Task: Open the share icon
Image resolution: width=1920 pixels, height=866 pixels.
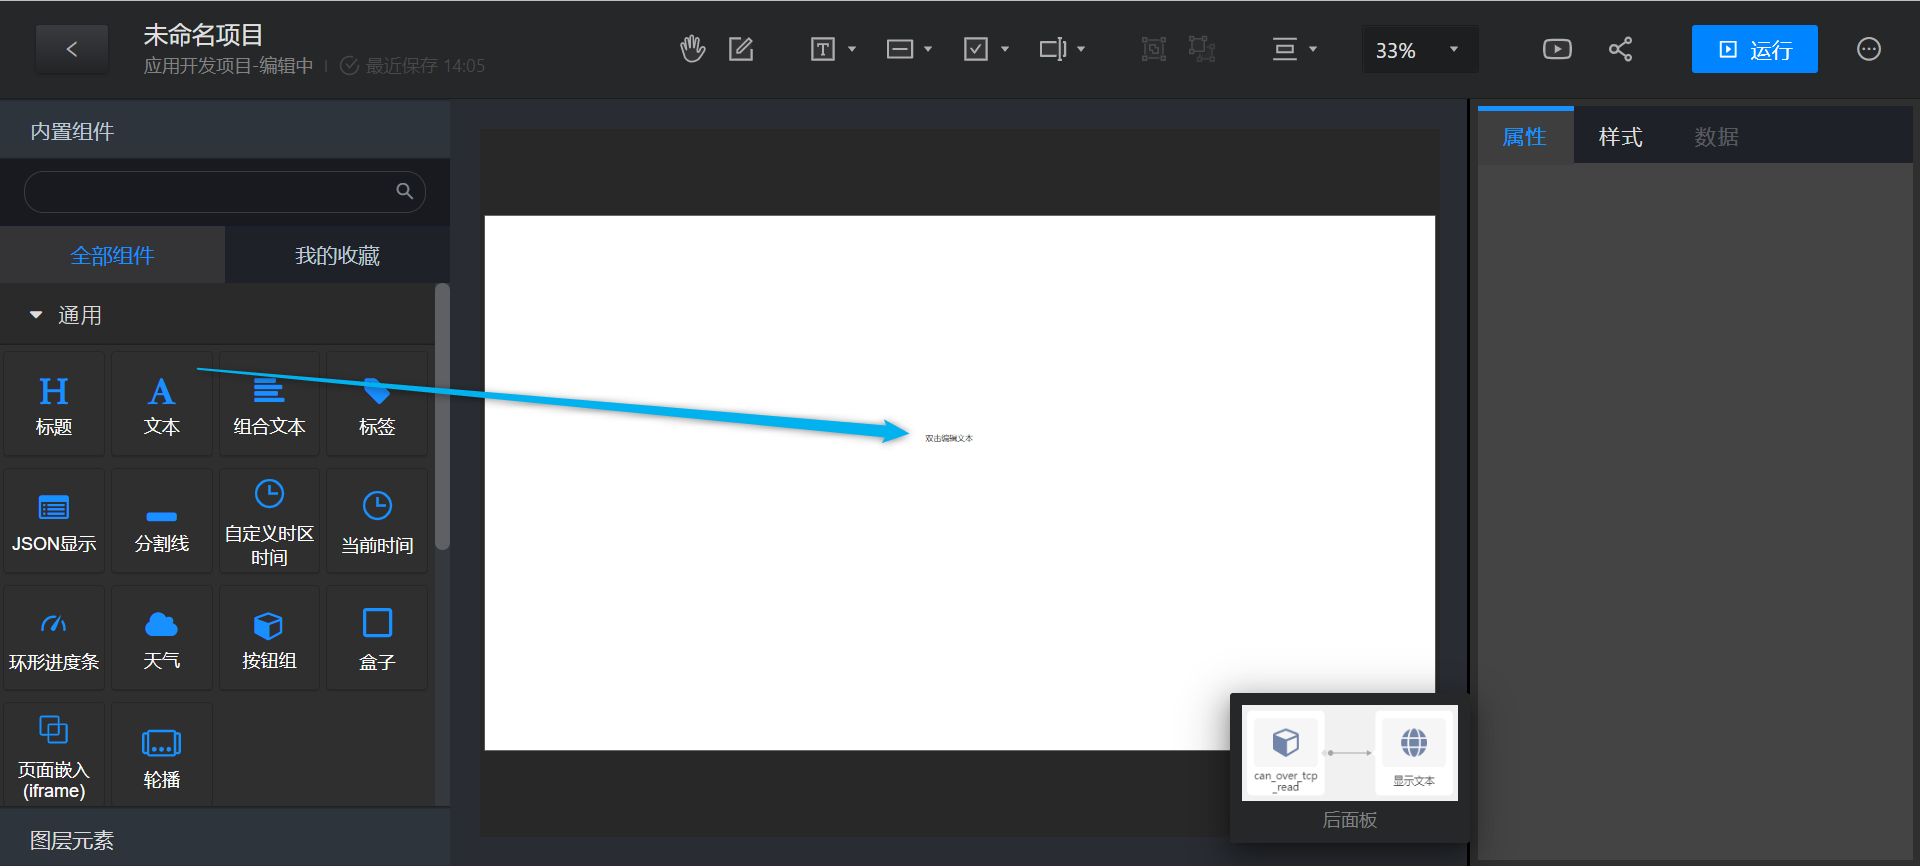Action: (x=1620, y=49)
